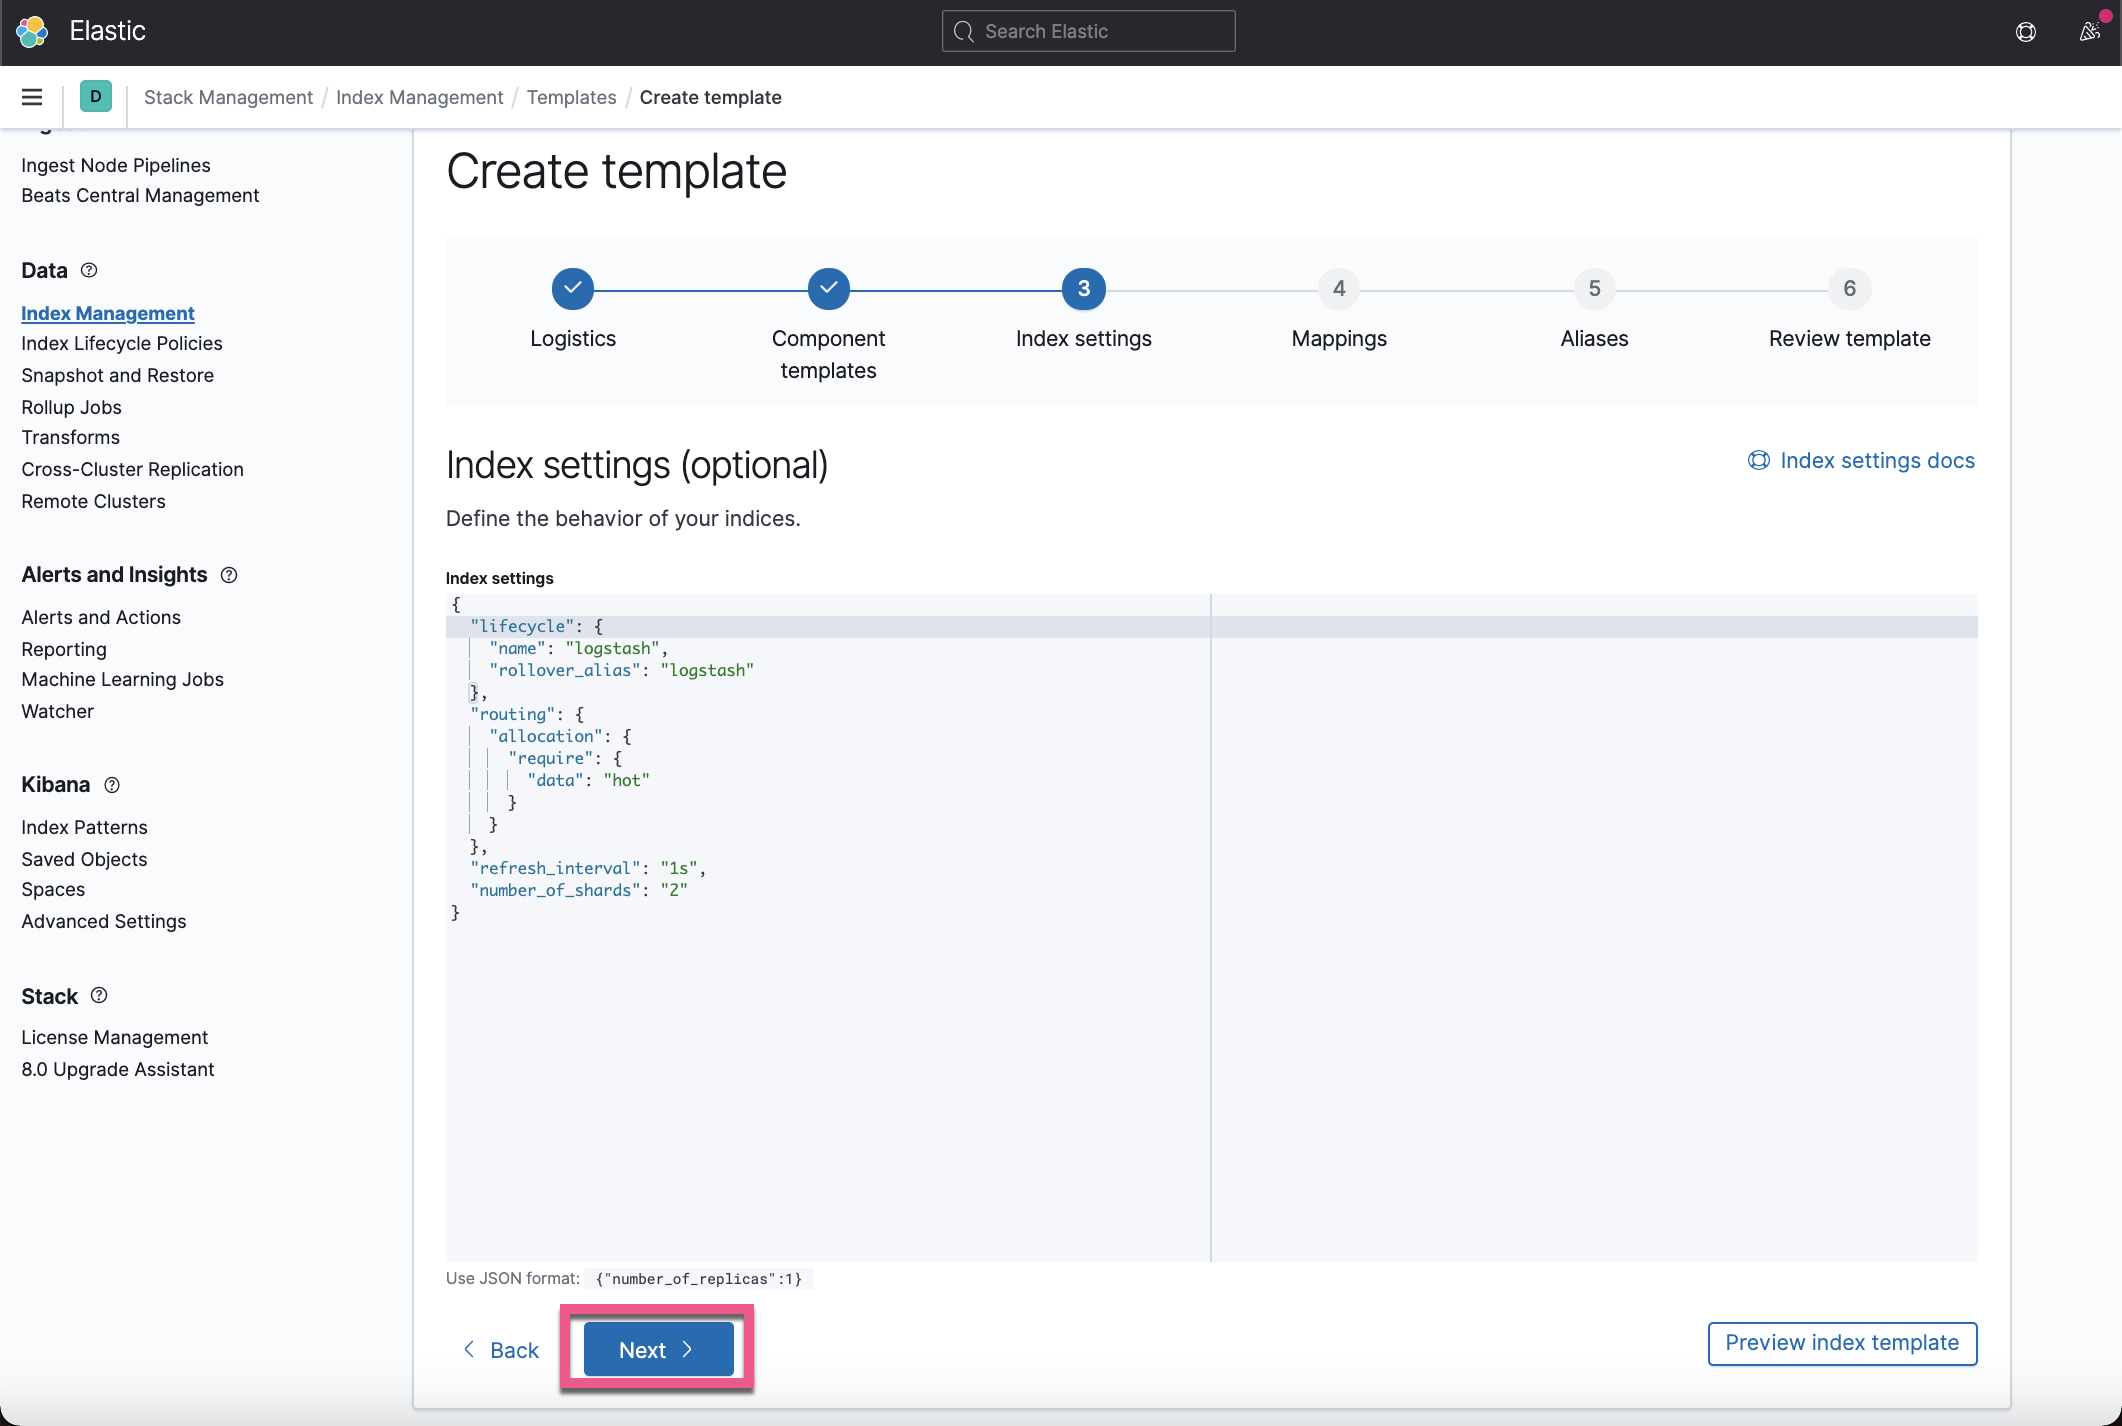The image size is (2122, 1426).
Task: Click the help icon beside Stack heading
Action: [x=99, y=996]
